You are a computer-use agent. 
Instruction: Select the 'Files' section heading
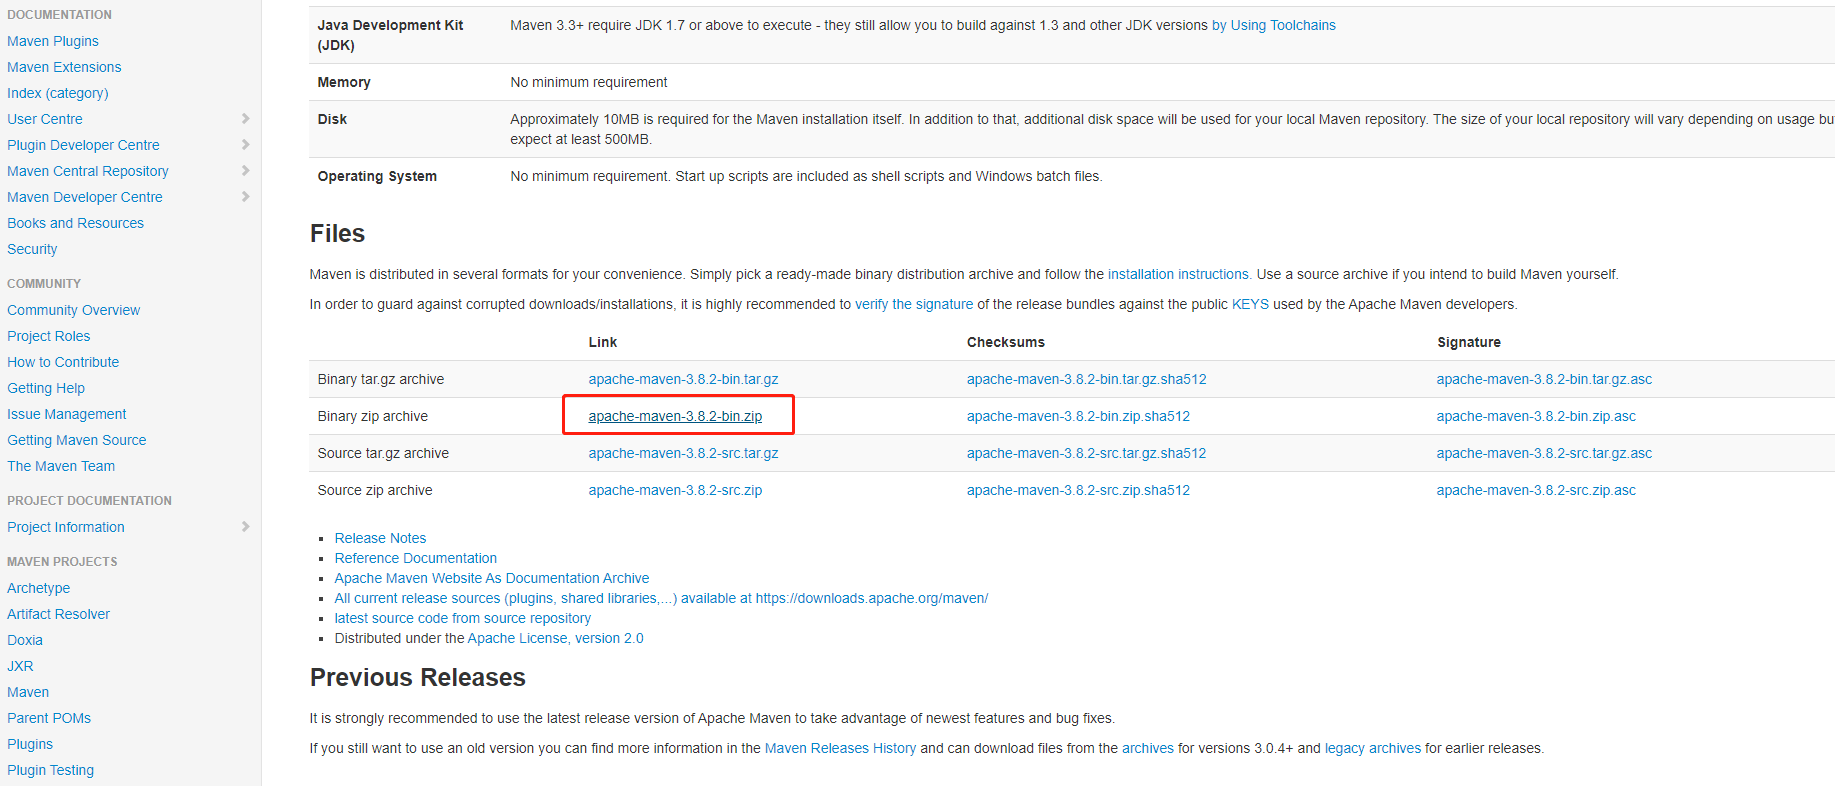tap(337, 233)
